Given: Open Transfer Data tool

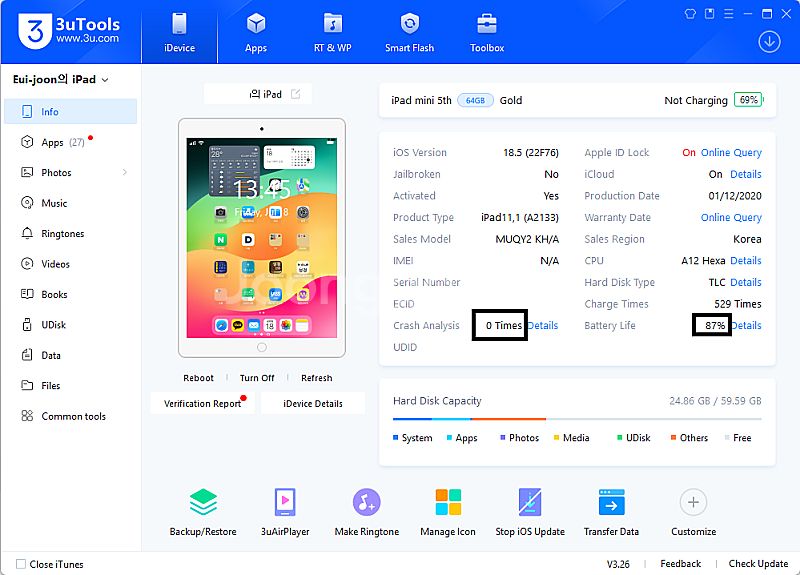Looking at the screenshot, I should 611,512.
